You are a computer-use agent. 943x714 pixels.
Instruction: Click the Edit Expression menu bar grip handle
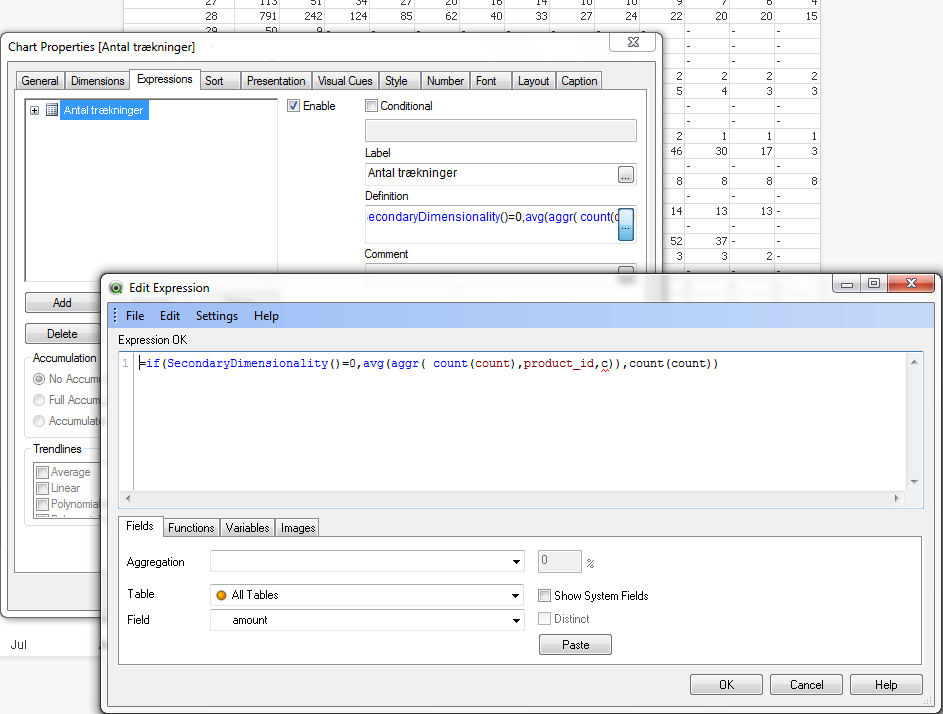[115, 316]
